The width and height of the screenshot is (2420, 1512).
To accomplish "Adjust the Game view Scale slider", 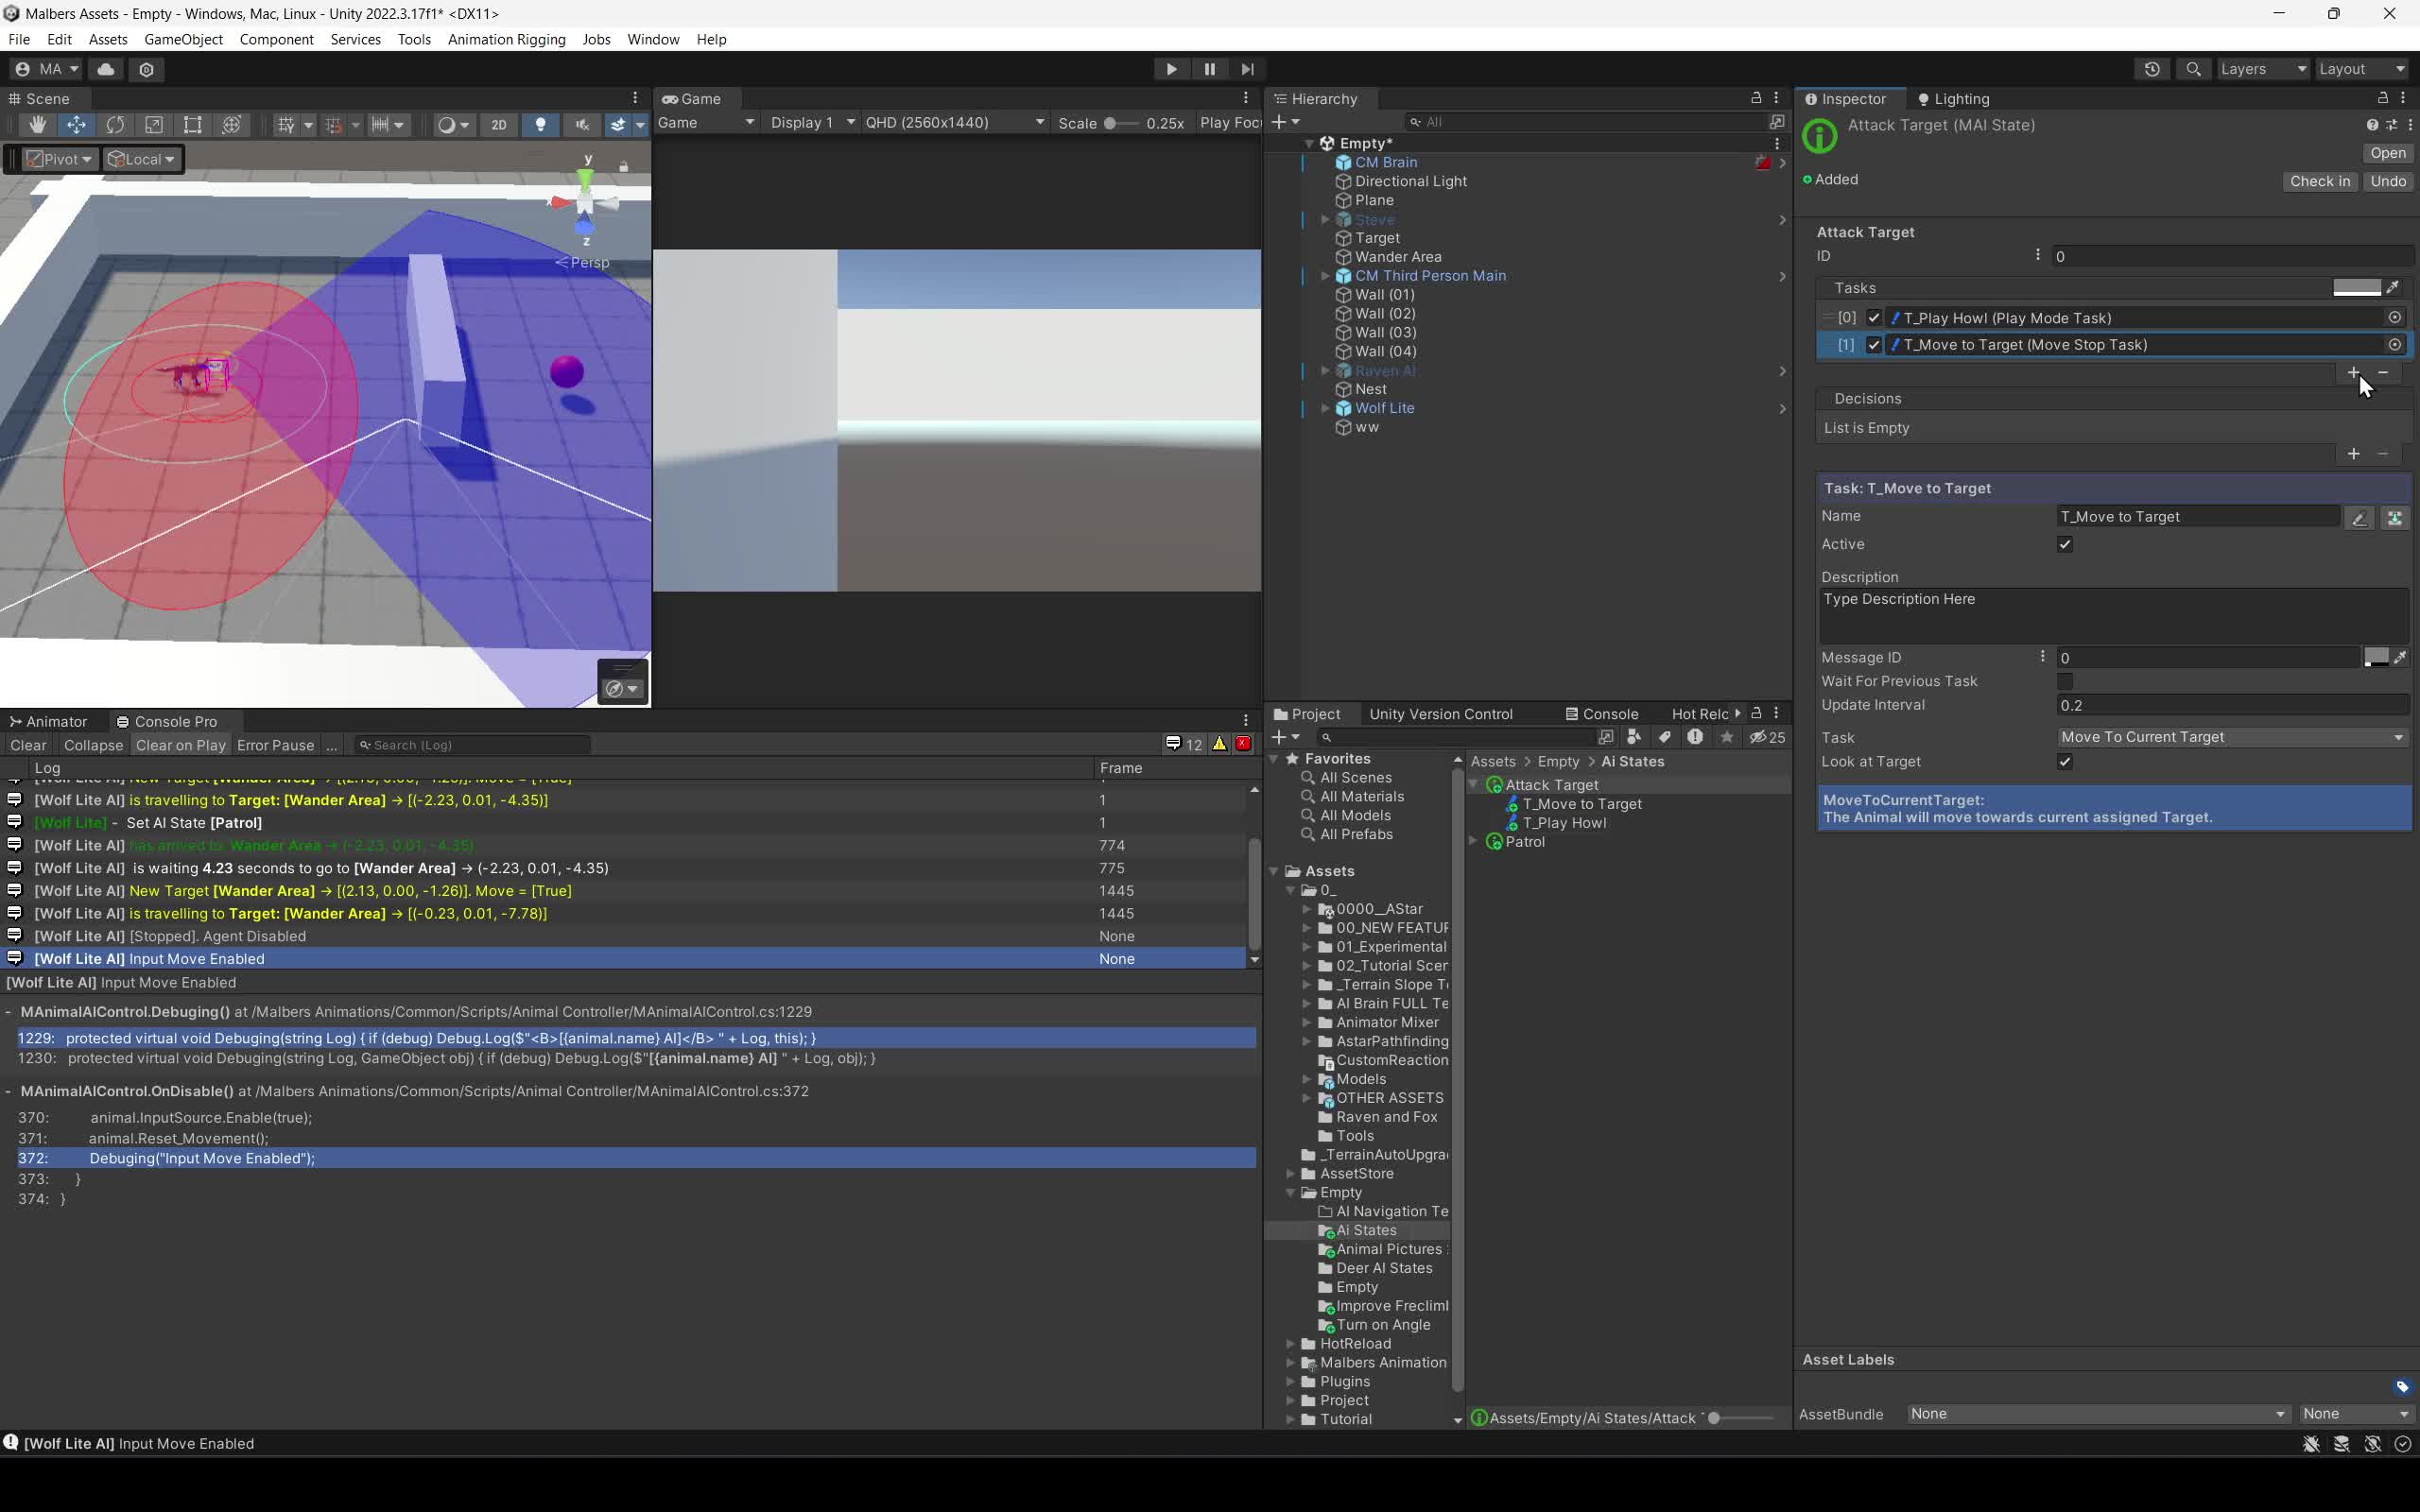I will pos(1111,123).
